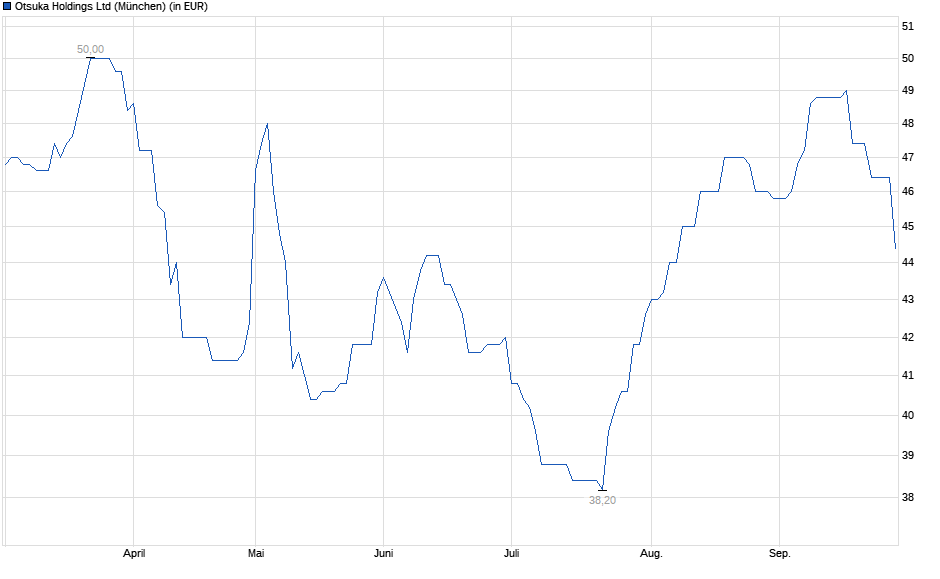Click the 'Mai' axis label
This screenshot has width=940, height=579.
256,553
